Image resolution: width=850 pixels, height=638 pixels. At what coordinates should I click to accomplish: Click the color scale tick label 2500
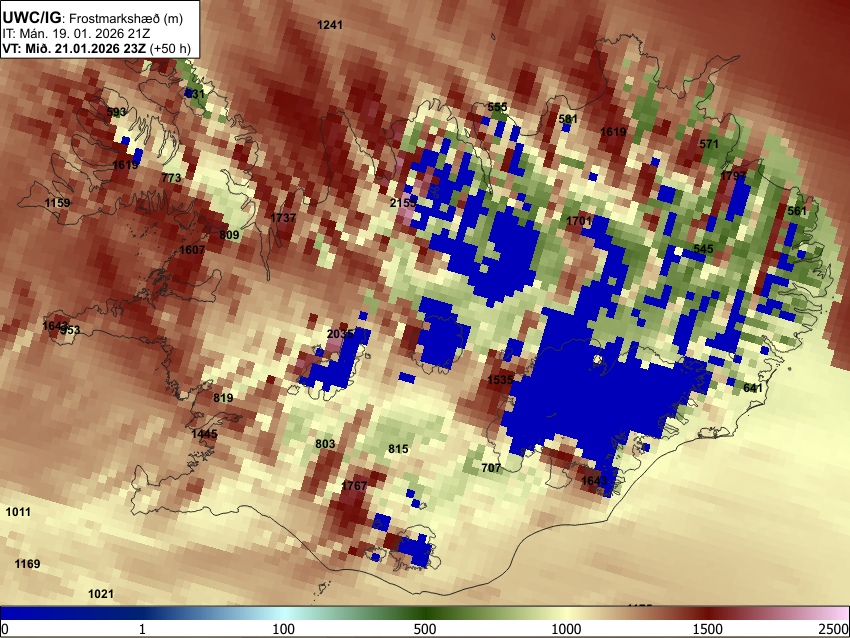click(833, 629)
